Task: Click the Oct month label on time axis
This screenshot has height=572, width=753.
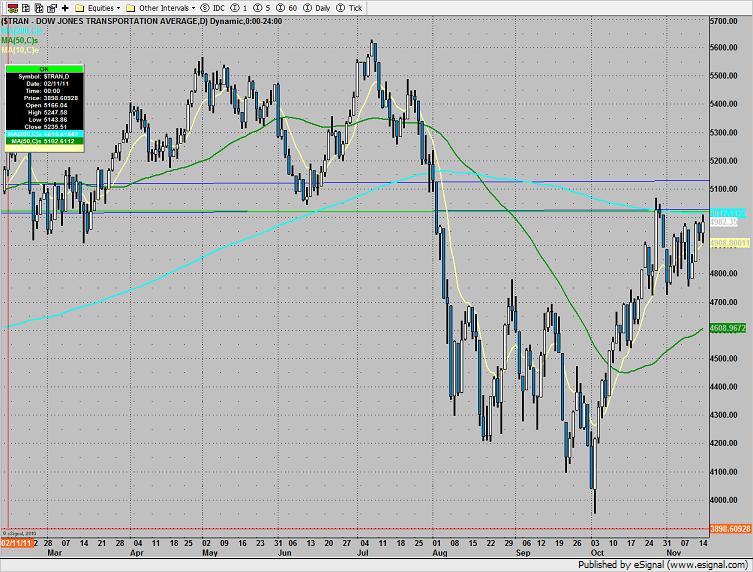Action: point(597,553)
